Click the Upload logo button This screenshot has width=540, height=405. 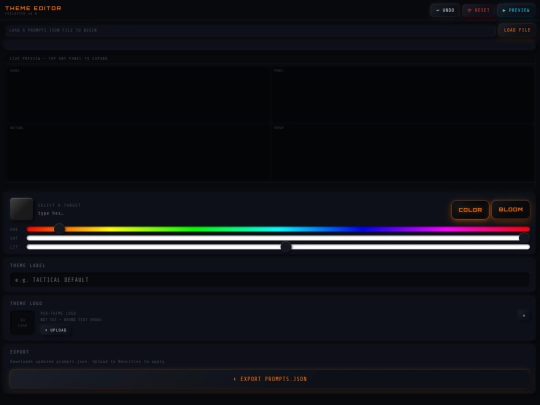[x=55, y=330]
